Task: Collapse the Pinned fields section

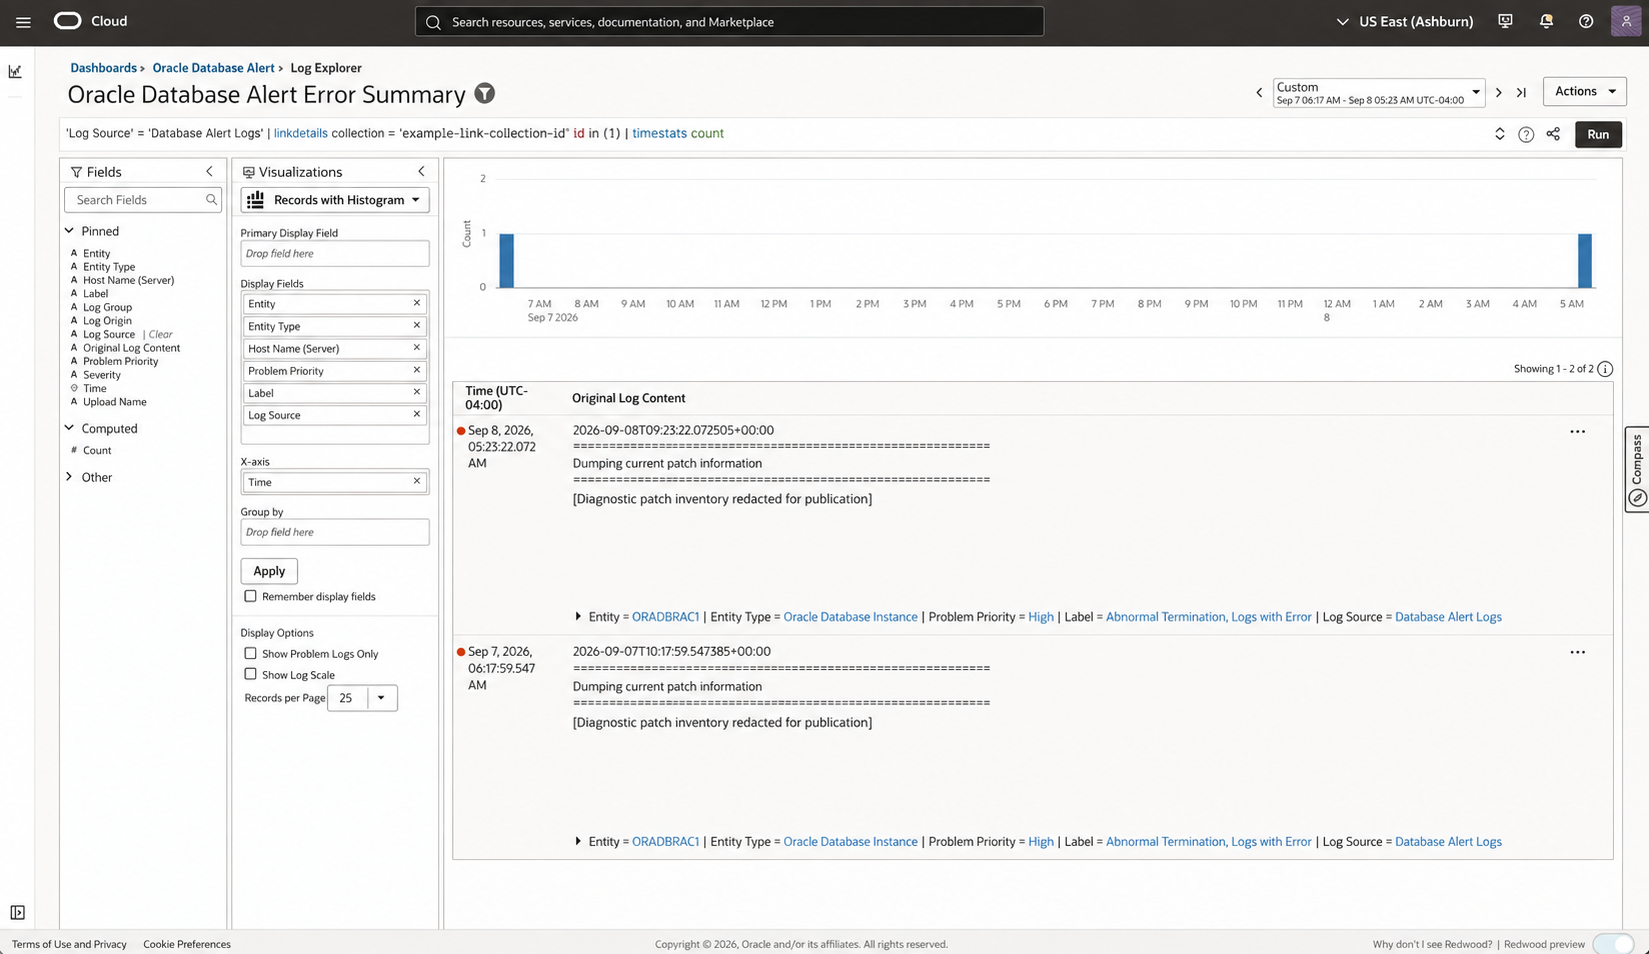Action: click(x=69, y=231)
